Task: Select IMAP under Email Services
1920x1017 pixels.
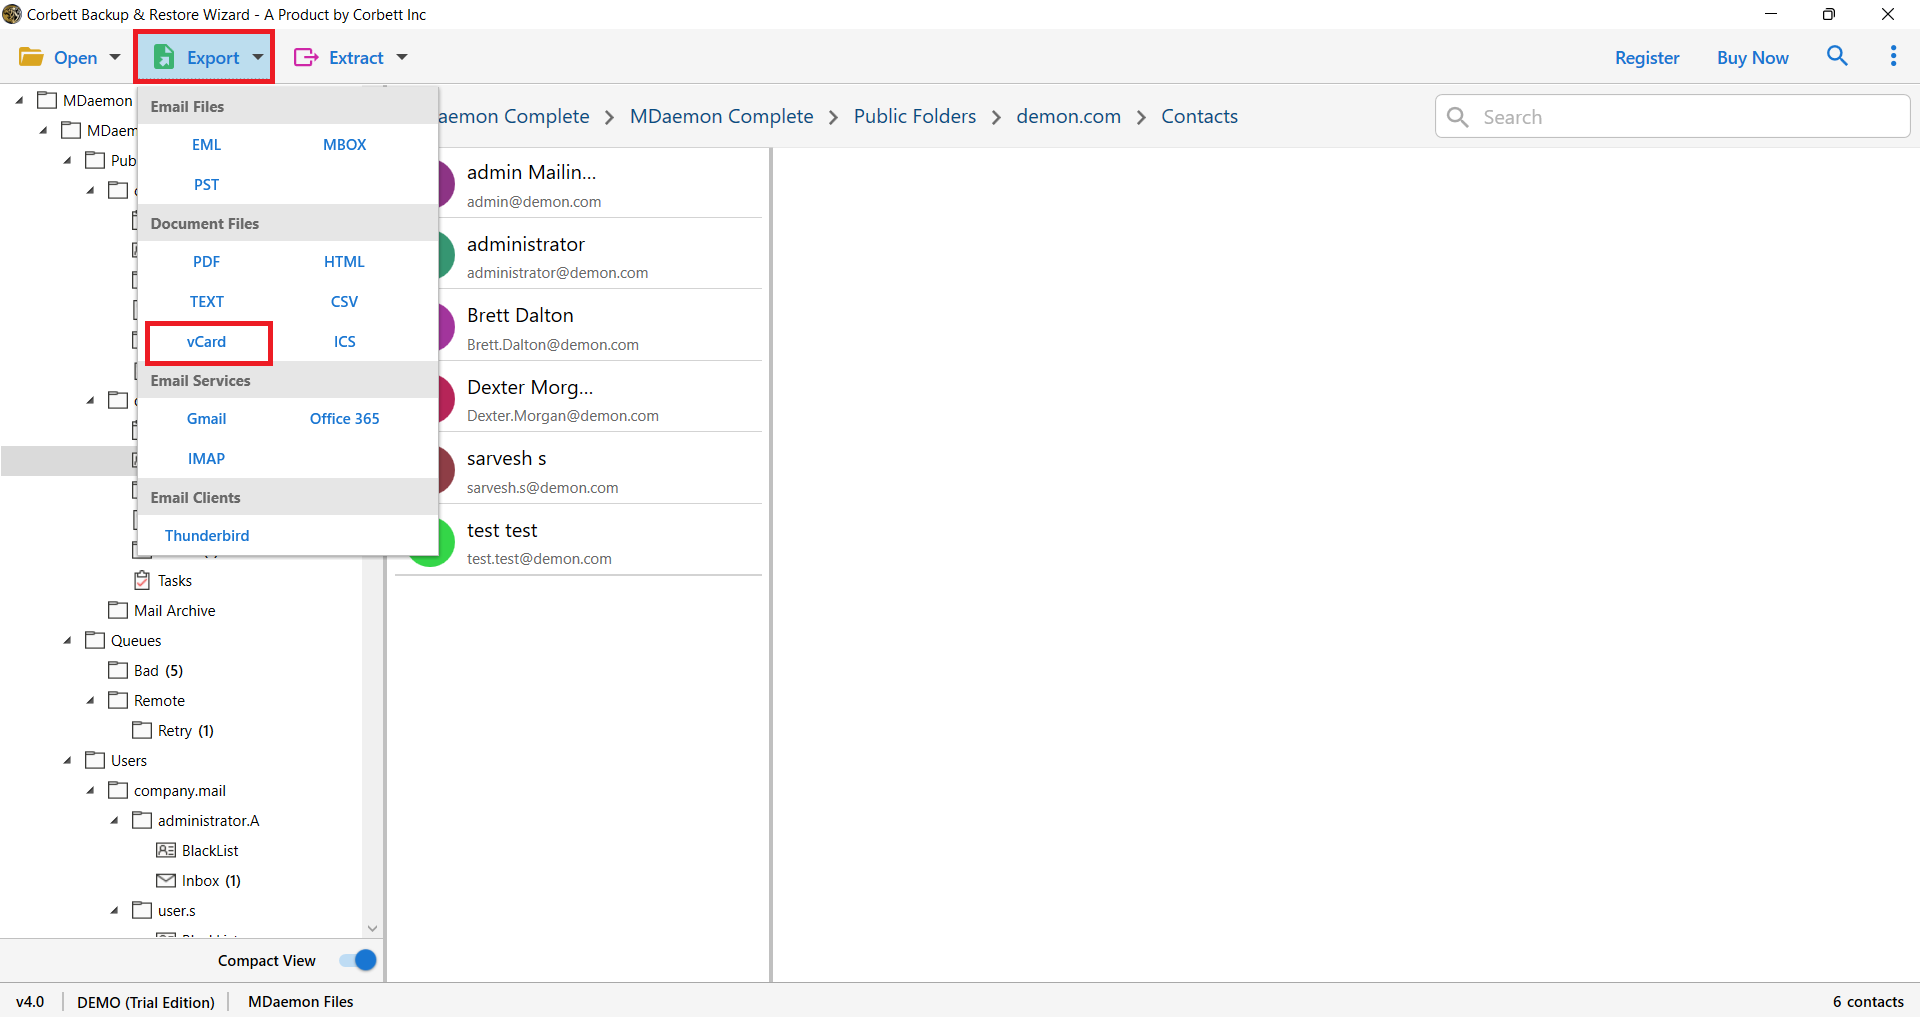Action: pyautogui.click(x=206, y=458)
